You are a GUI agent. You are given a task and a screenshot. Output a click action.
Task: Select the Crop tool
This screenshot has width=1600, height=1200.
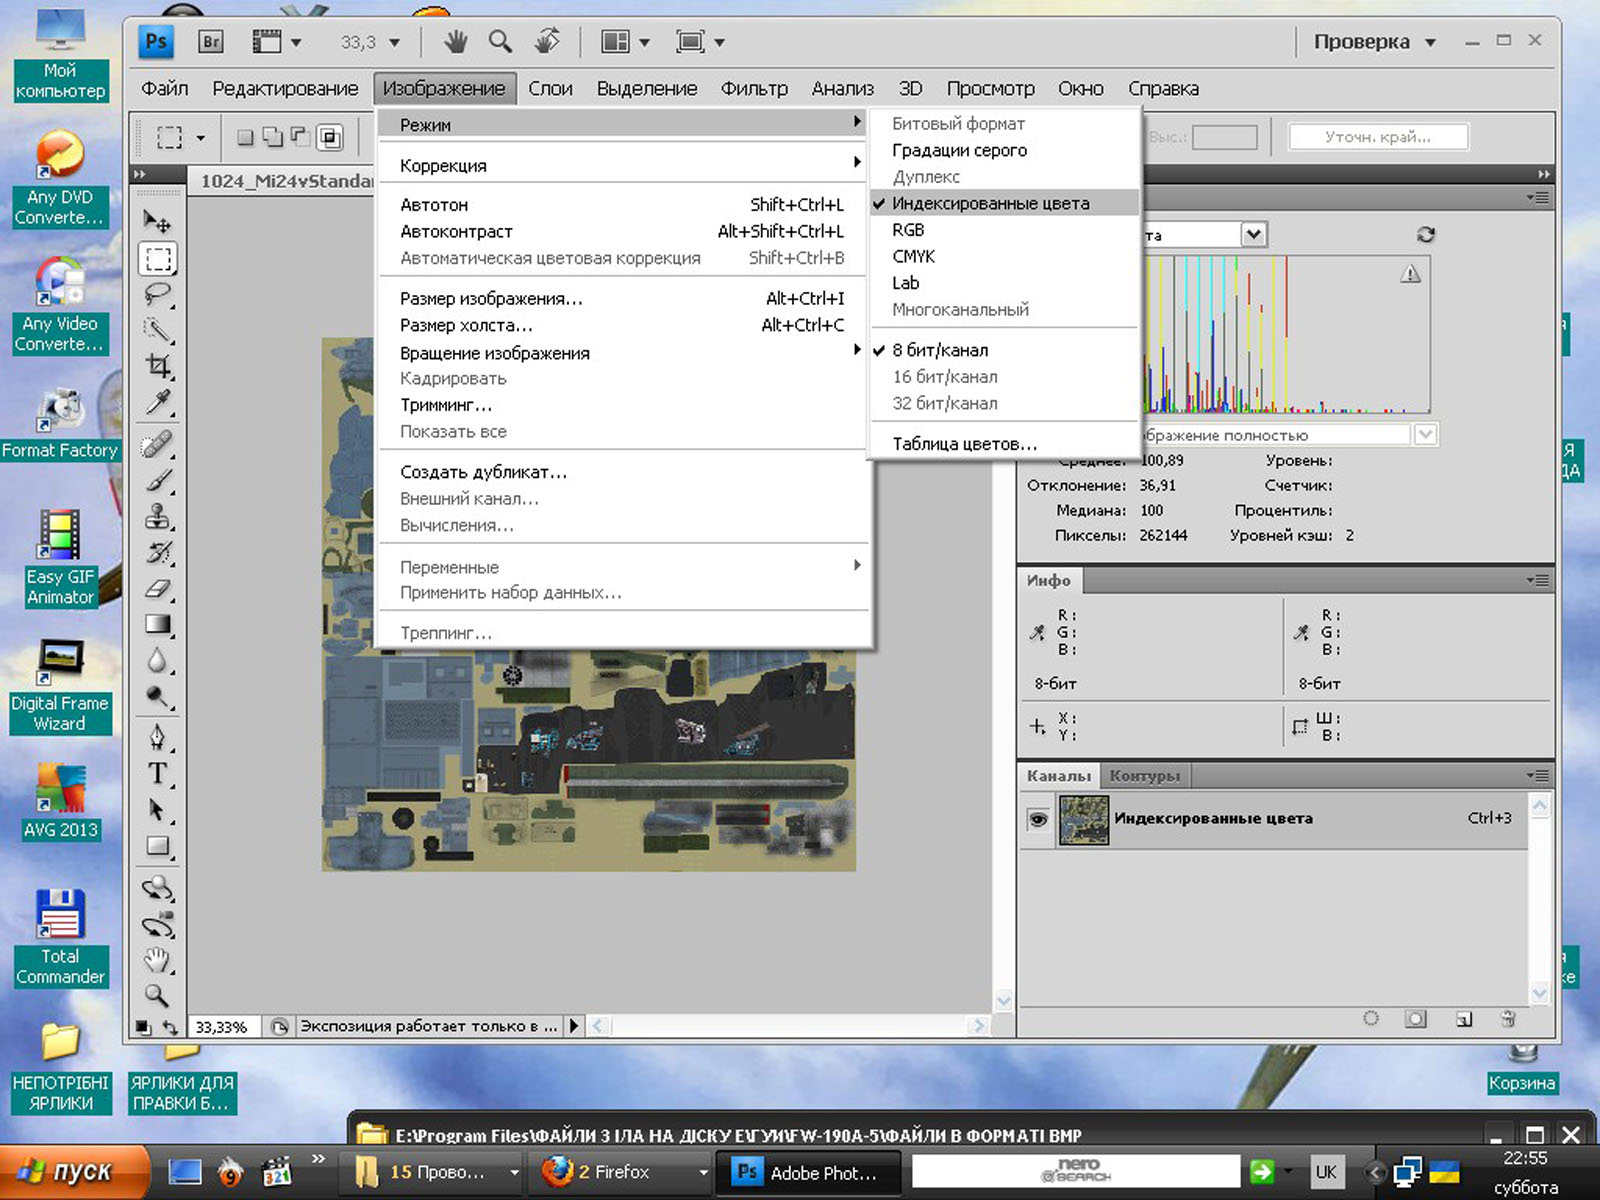158,366
